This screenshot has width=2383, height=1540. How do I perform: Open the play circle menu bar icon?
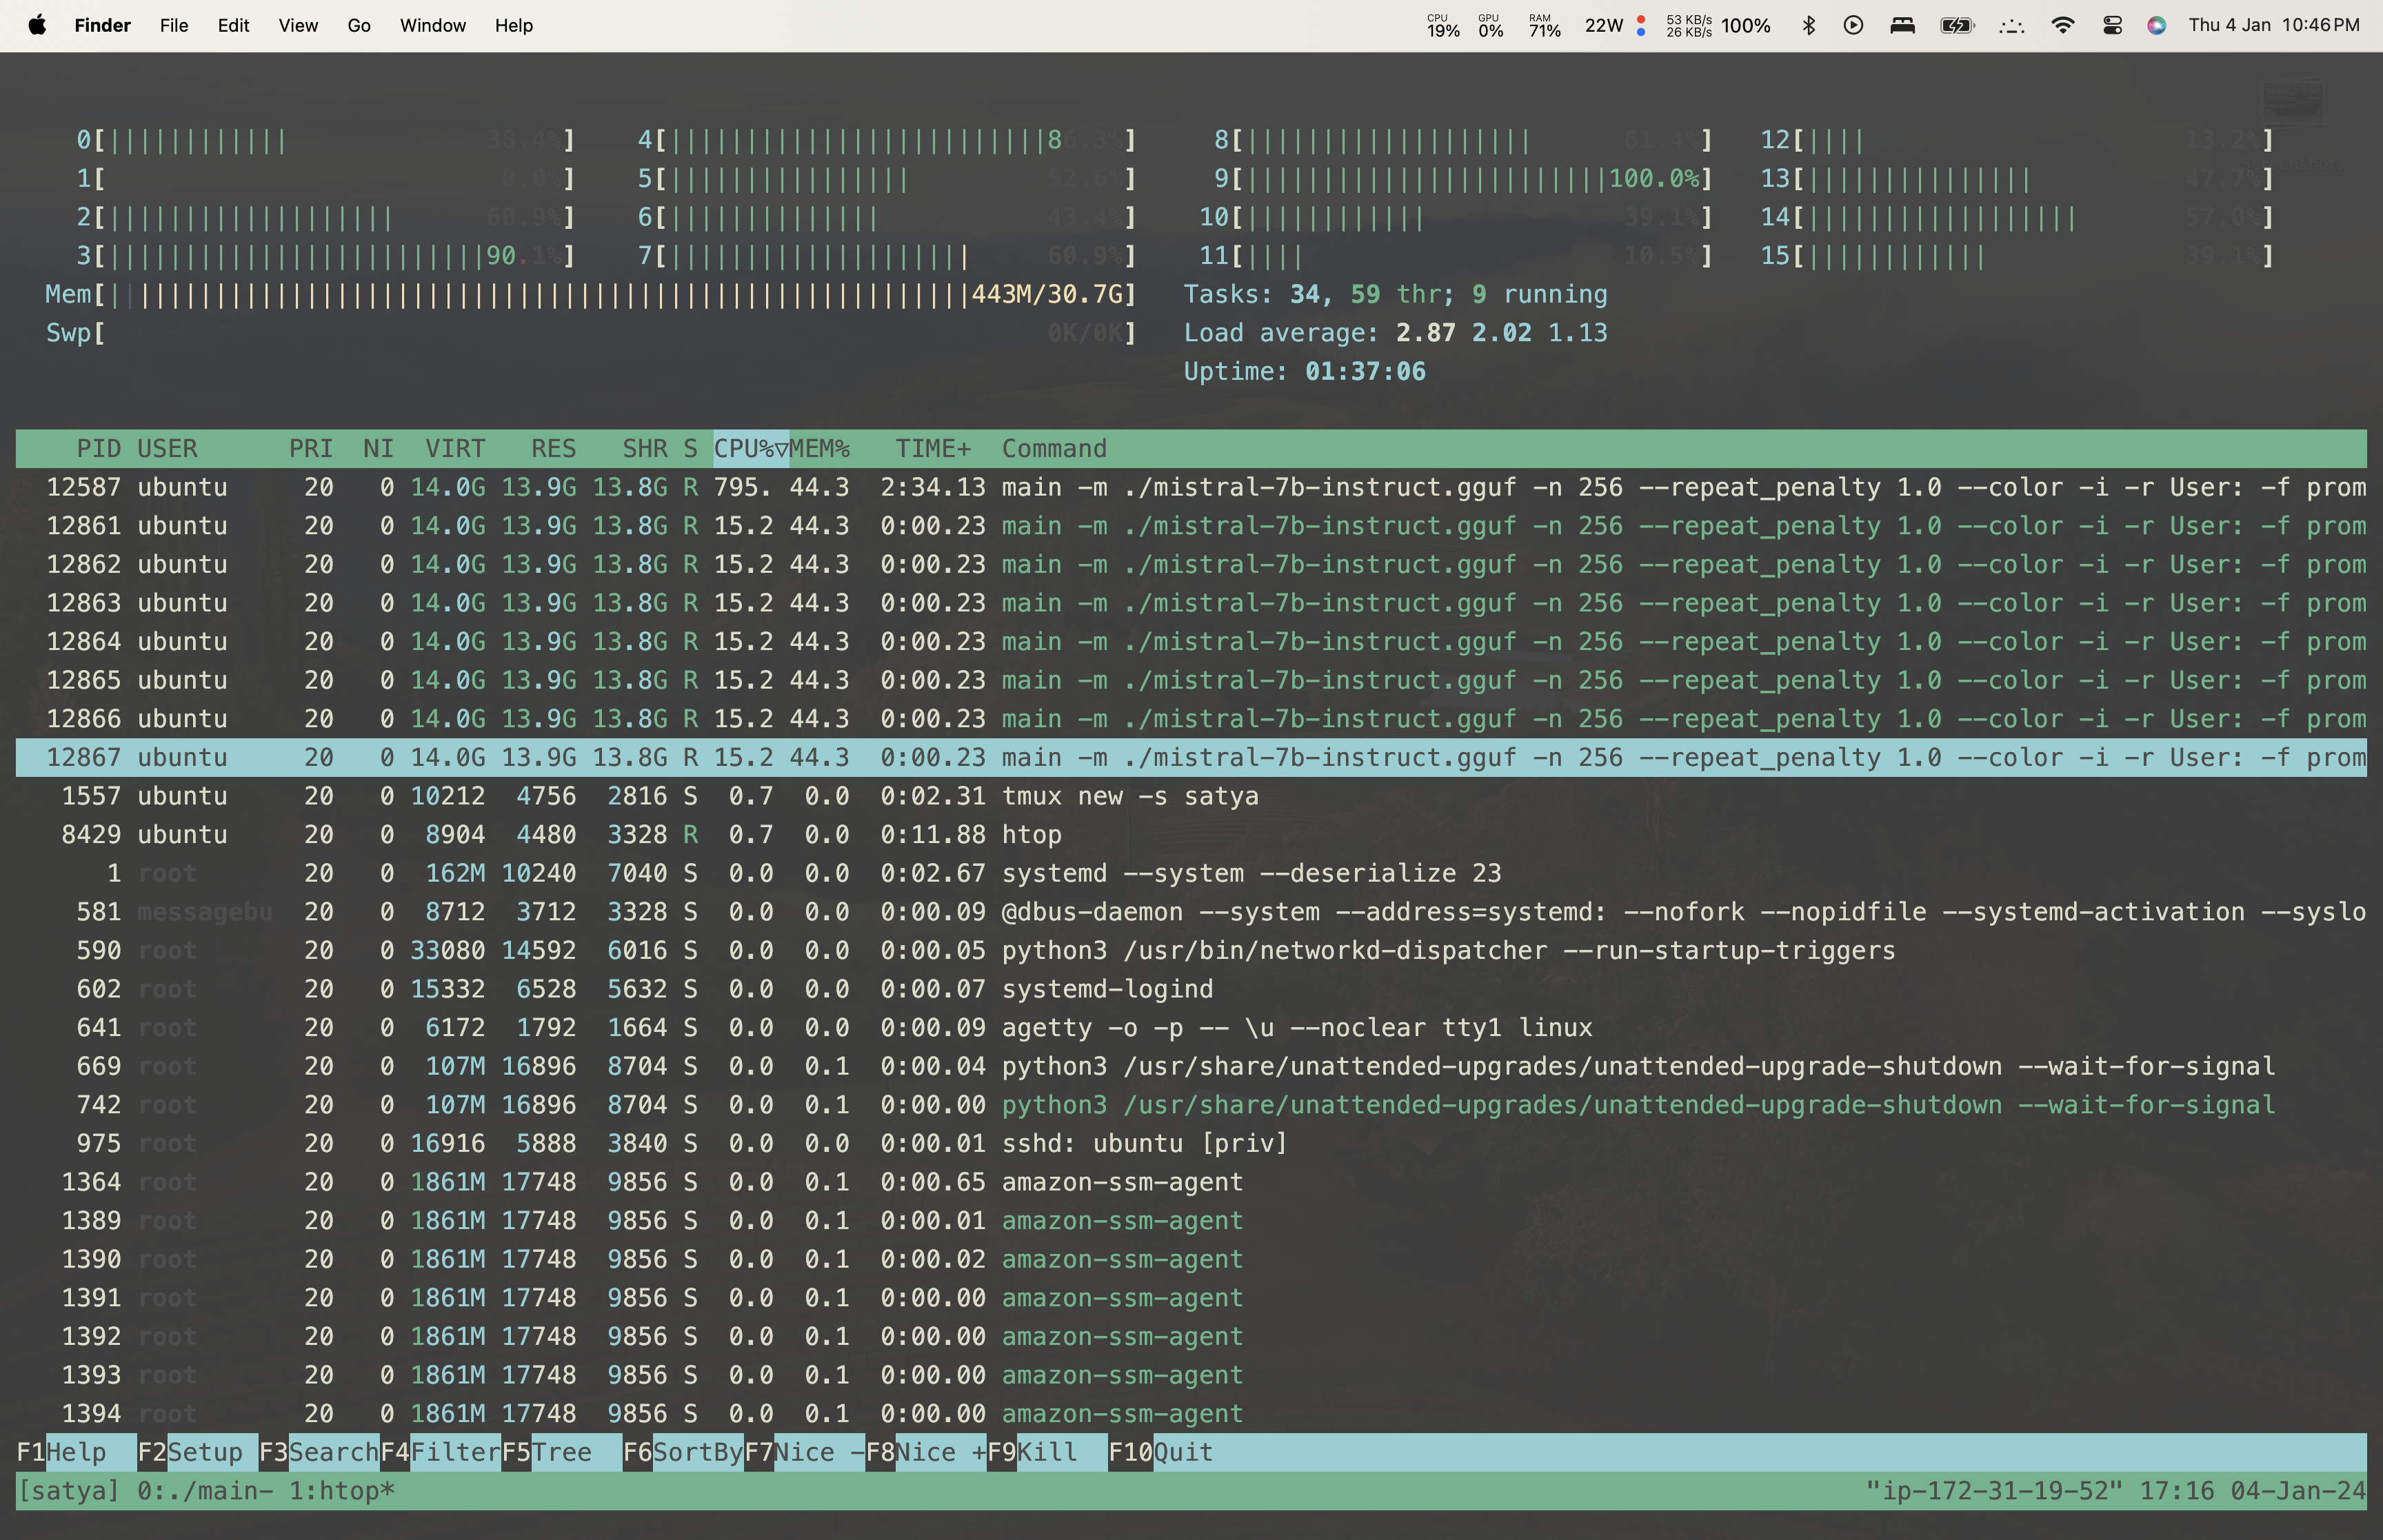click(1853, 25)
